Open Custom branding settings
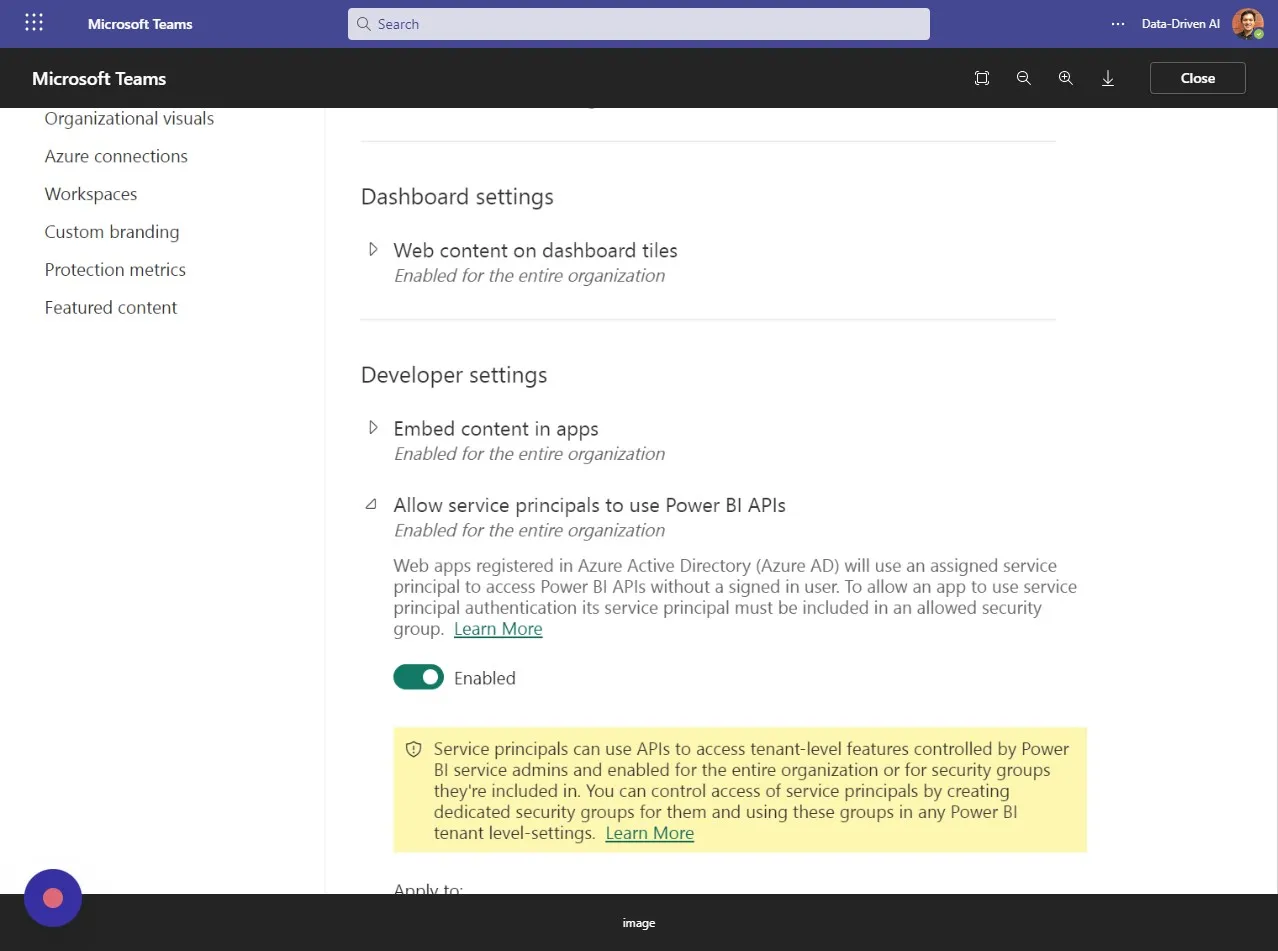 point(112,232)
